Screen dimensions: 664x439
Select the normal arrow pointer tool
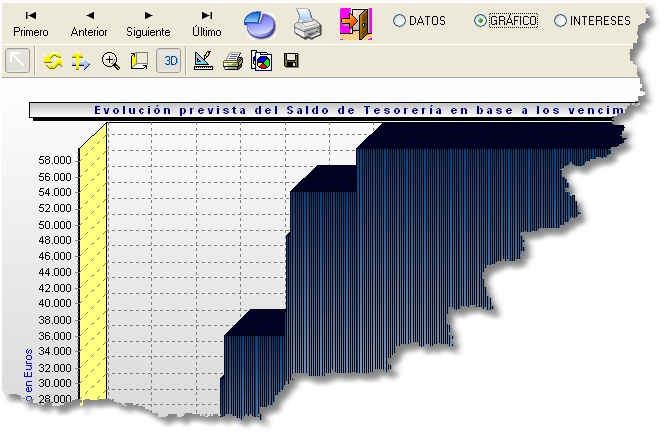[x=17, y=61]
